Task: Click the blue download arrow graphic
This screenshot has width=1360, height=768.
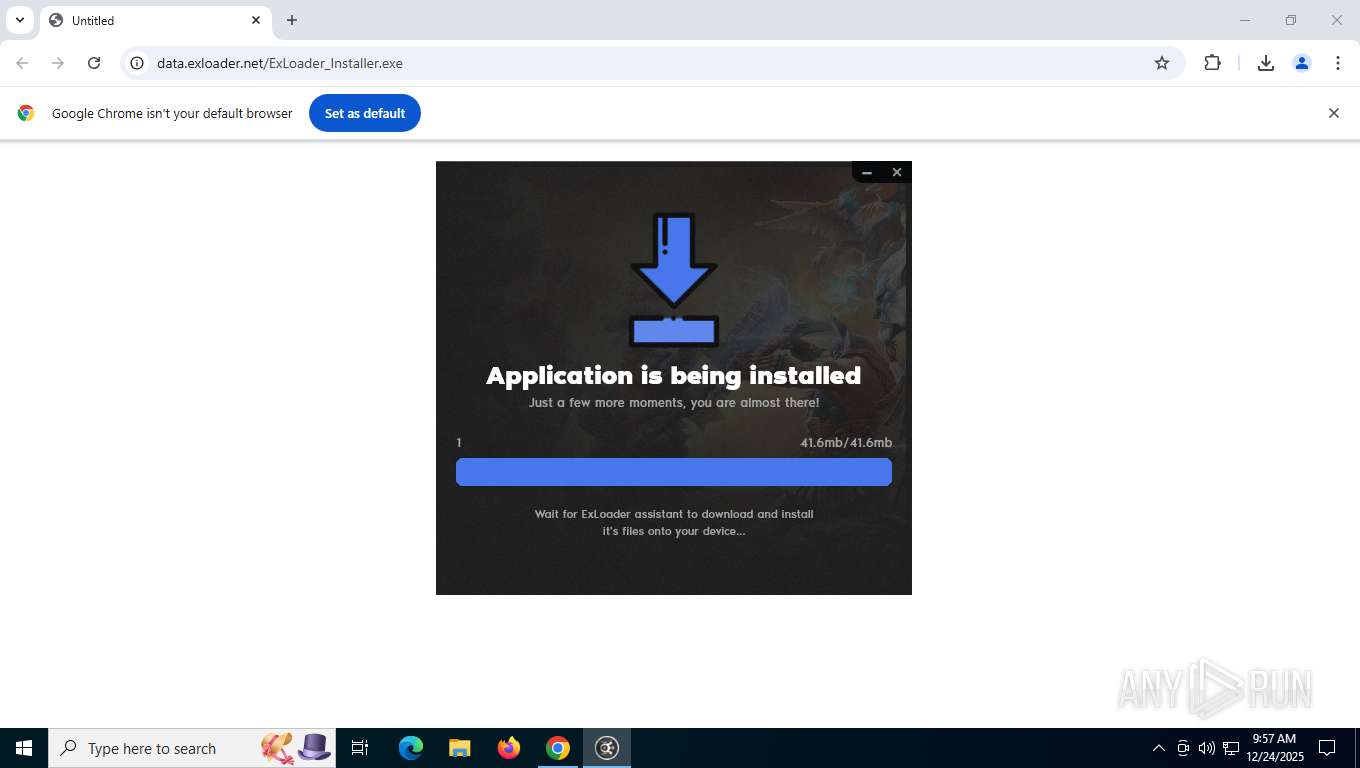Action: click(x=674, y=279)
